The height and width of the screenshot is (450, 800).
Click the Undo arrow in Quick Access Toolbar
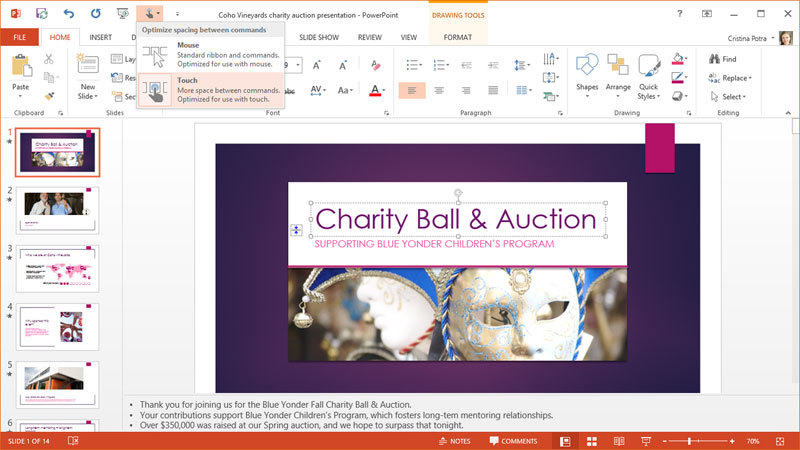point(68,14)
